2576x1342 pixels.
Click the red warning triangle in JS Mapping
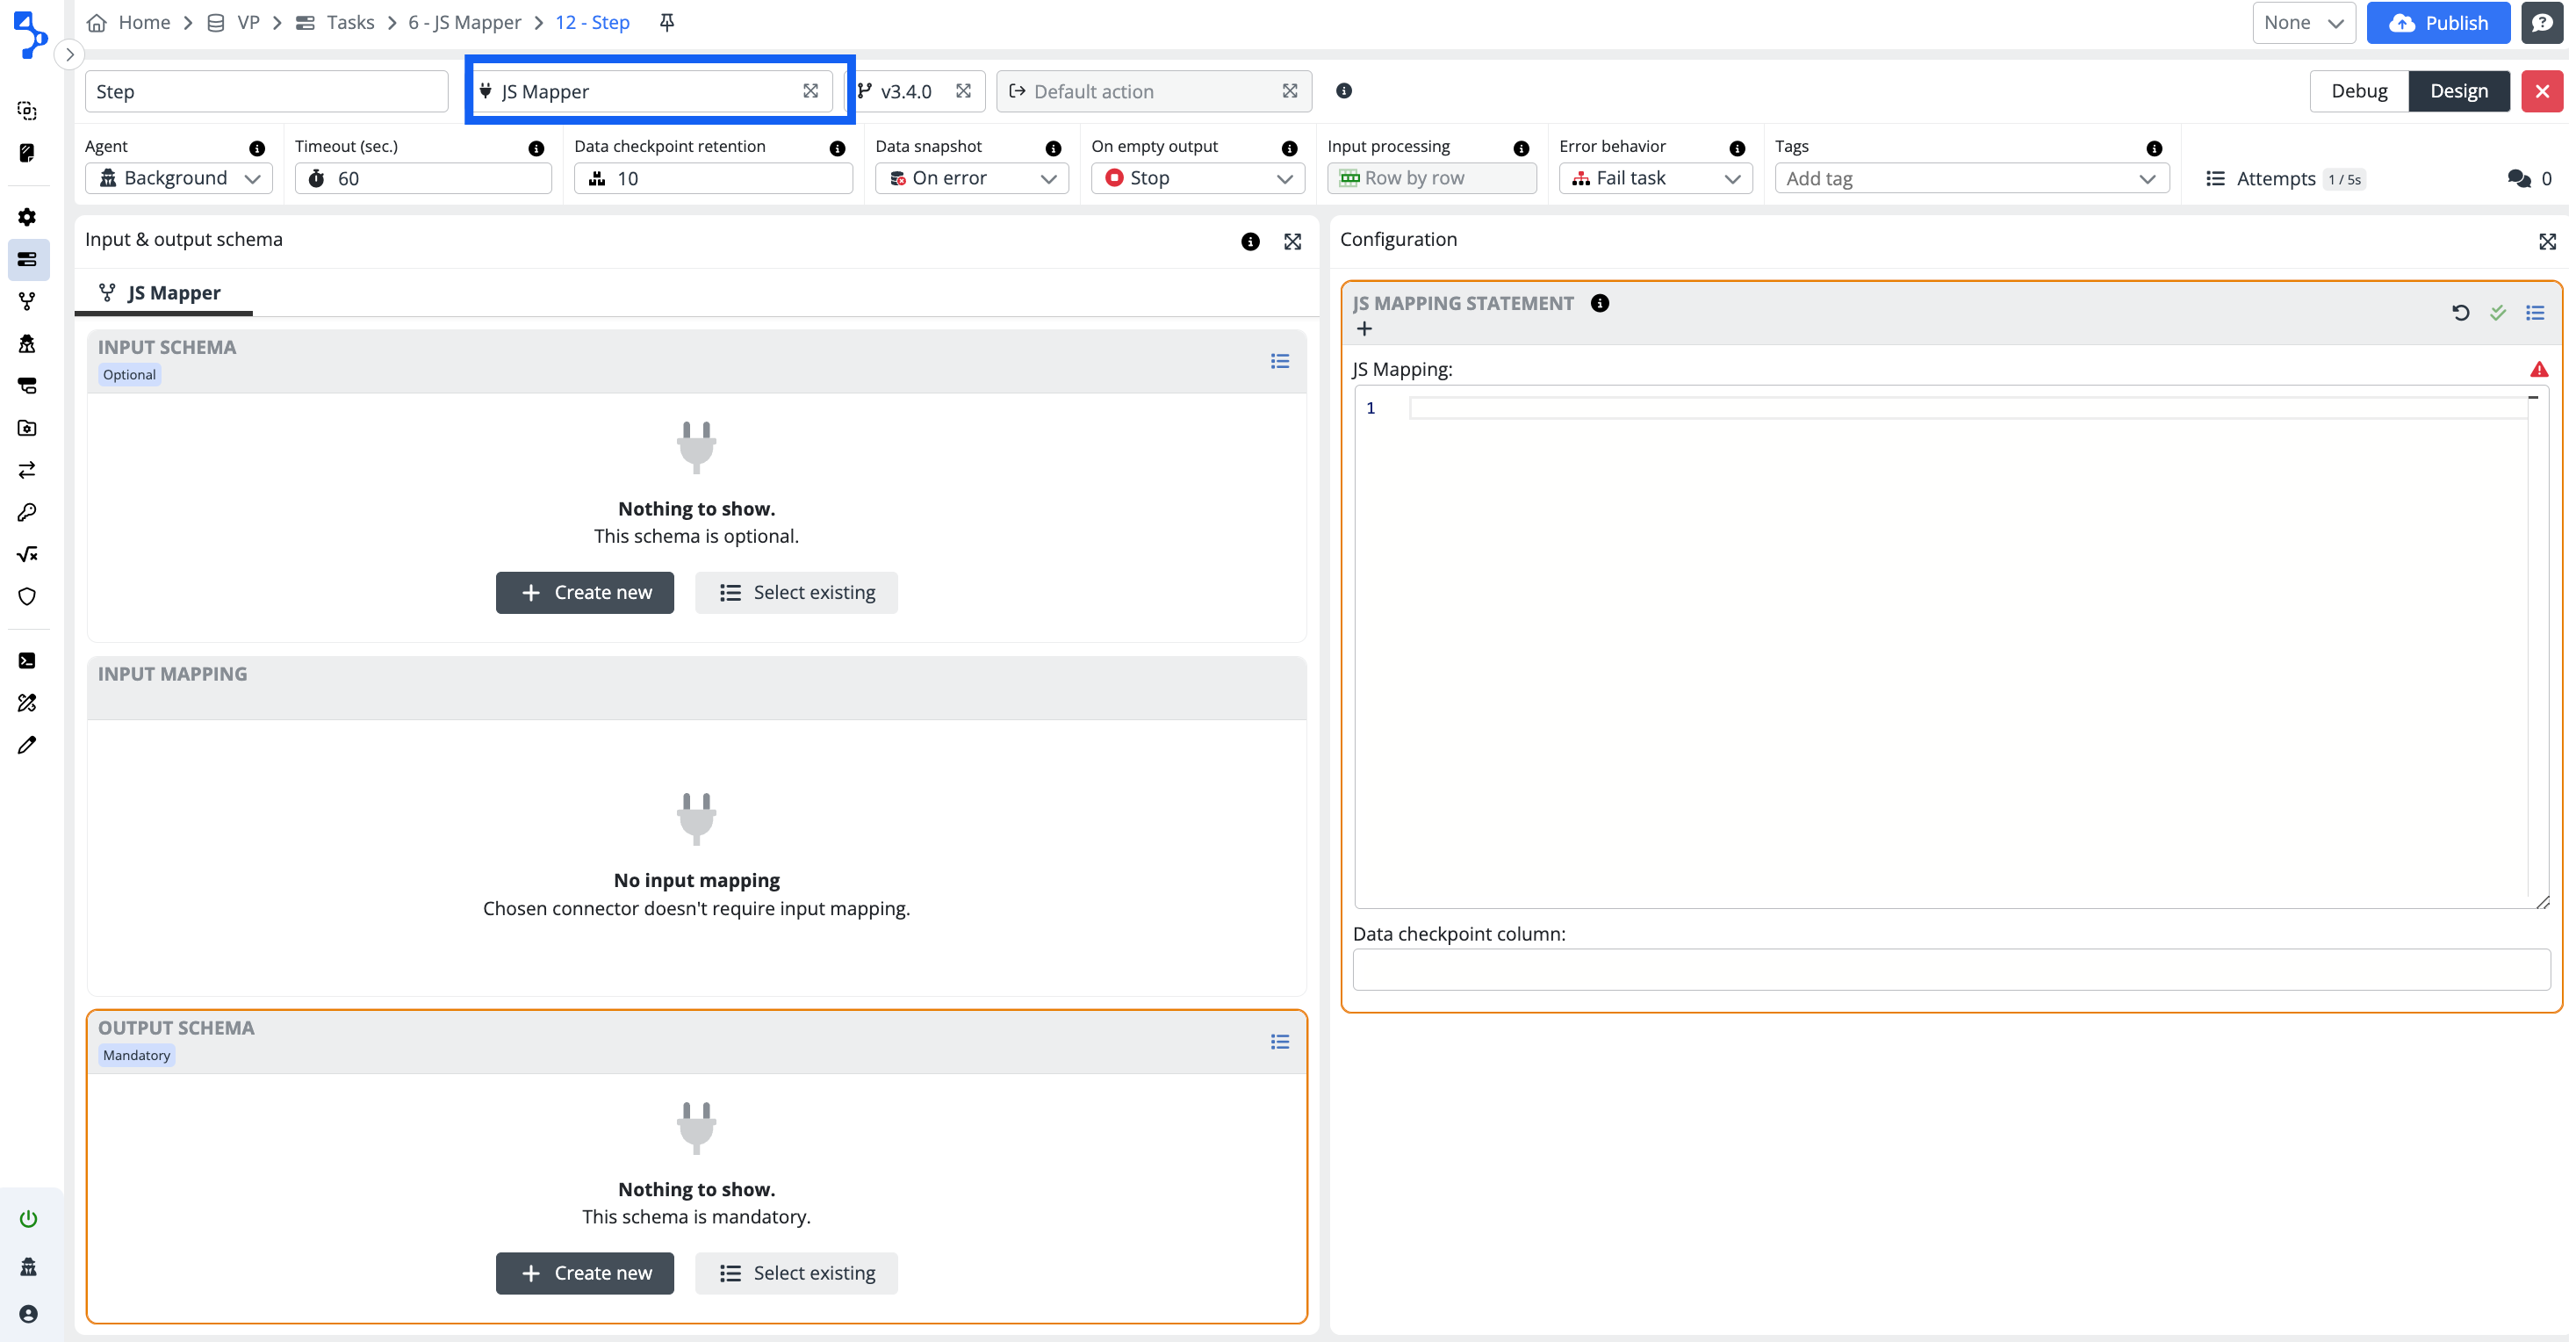click(x=2538, y=369)
